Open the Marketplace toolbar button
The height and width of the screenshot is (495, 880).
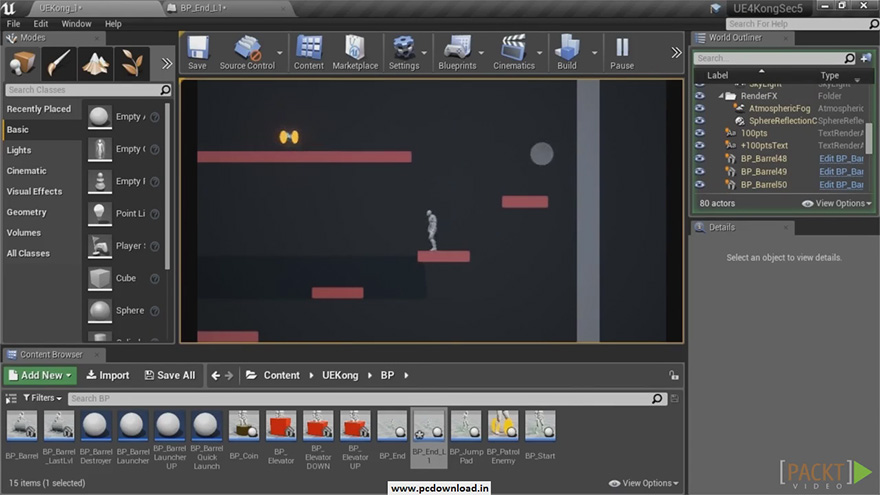(x=355, y=53)
